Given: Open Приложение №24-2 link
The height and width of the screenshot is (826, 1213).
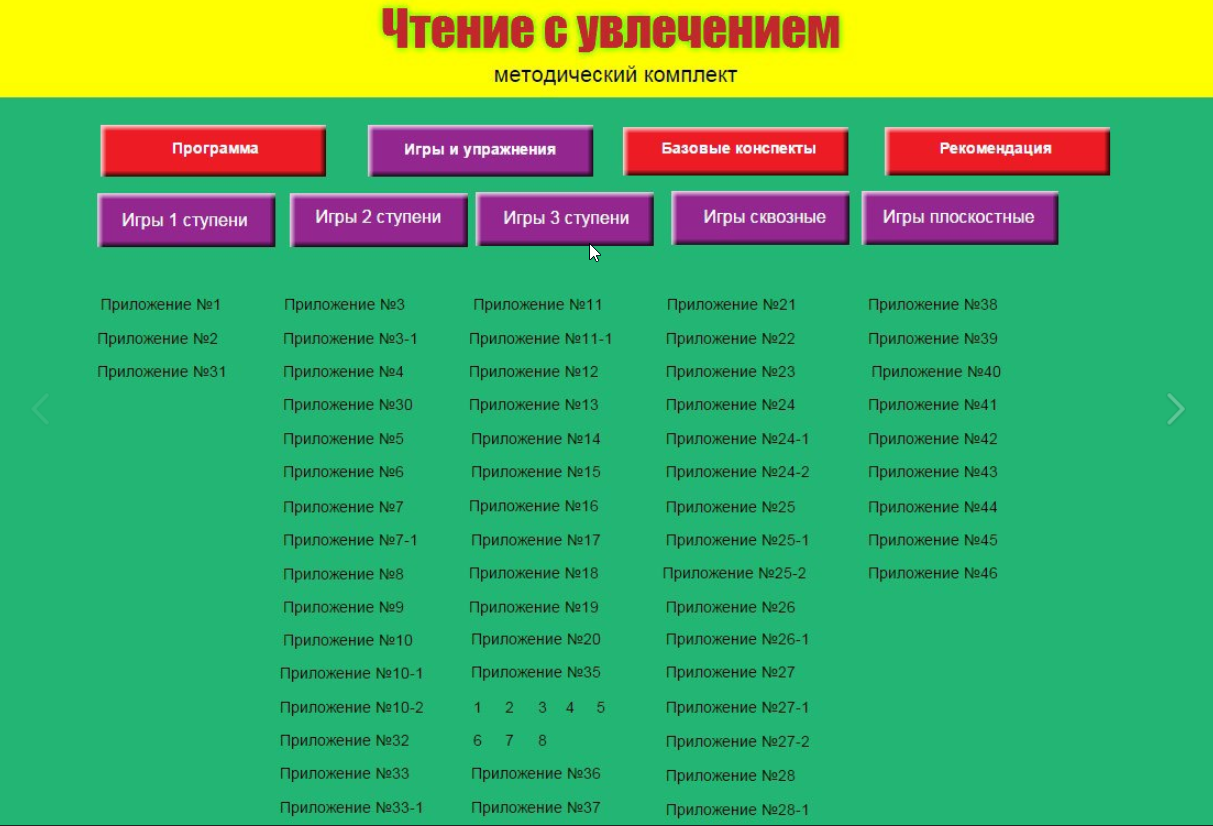Looking at the screenshot, I should [x=737, y=472].
